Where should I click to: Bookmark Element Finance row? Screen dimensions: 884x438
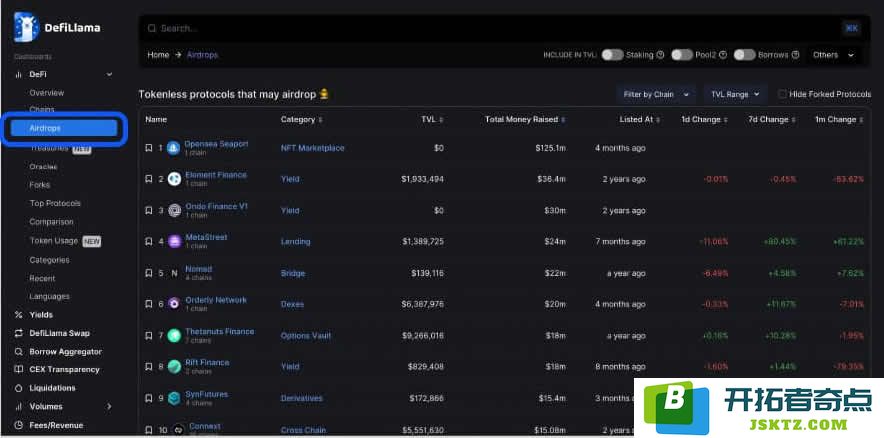click(149, 179)
